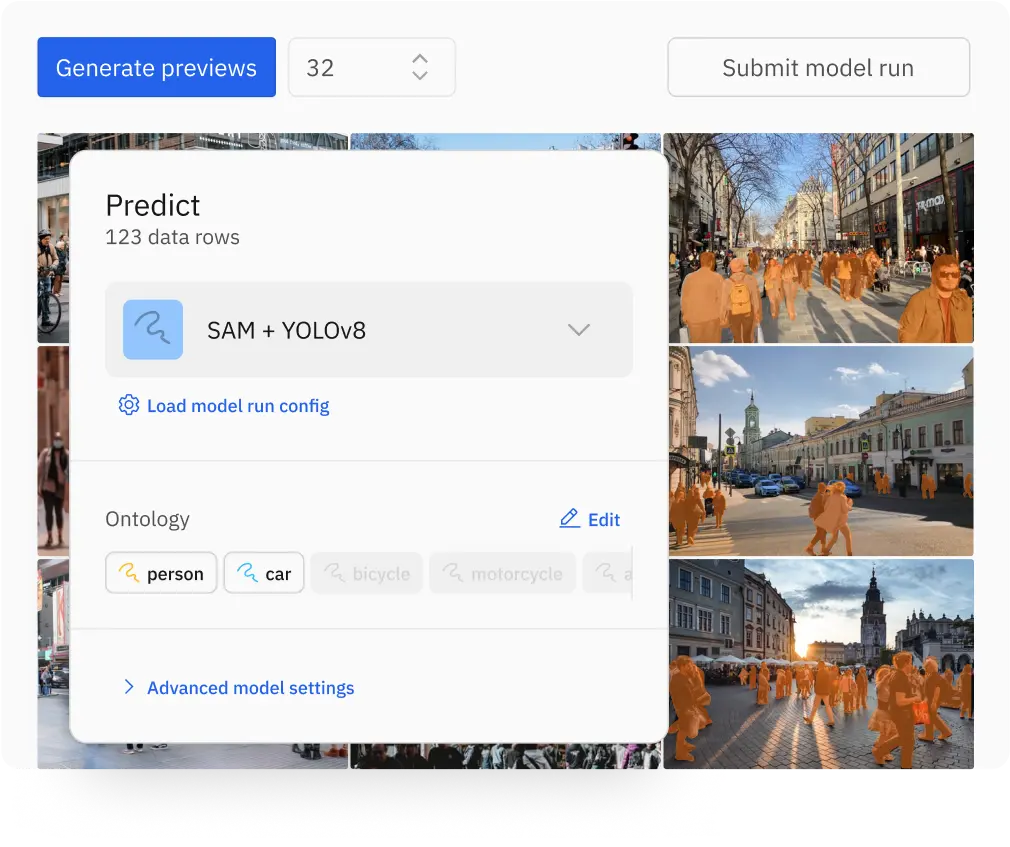Click the gear icon beside Load model run config
The image size is (1010, 847).
coord(129,405)
